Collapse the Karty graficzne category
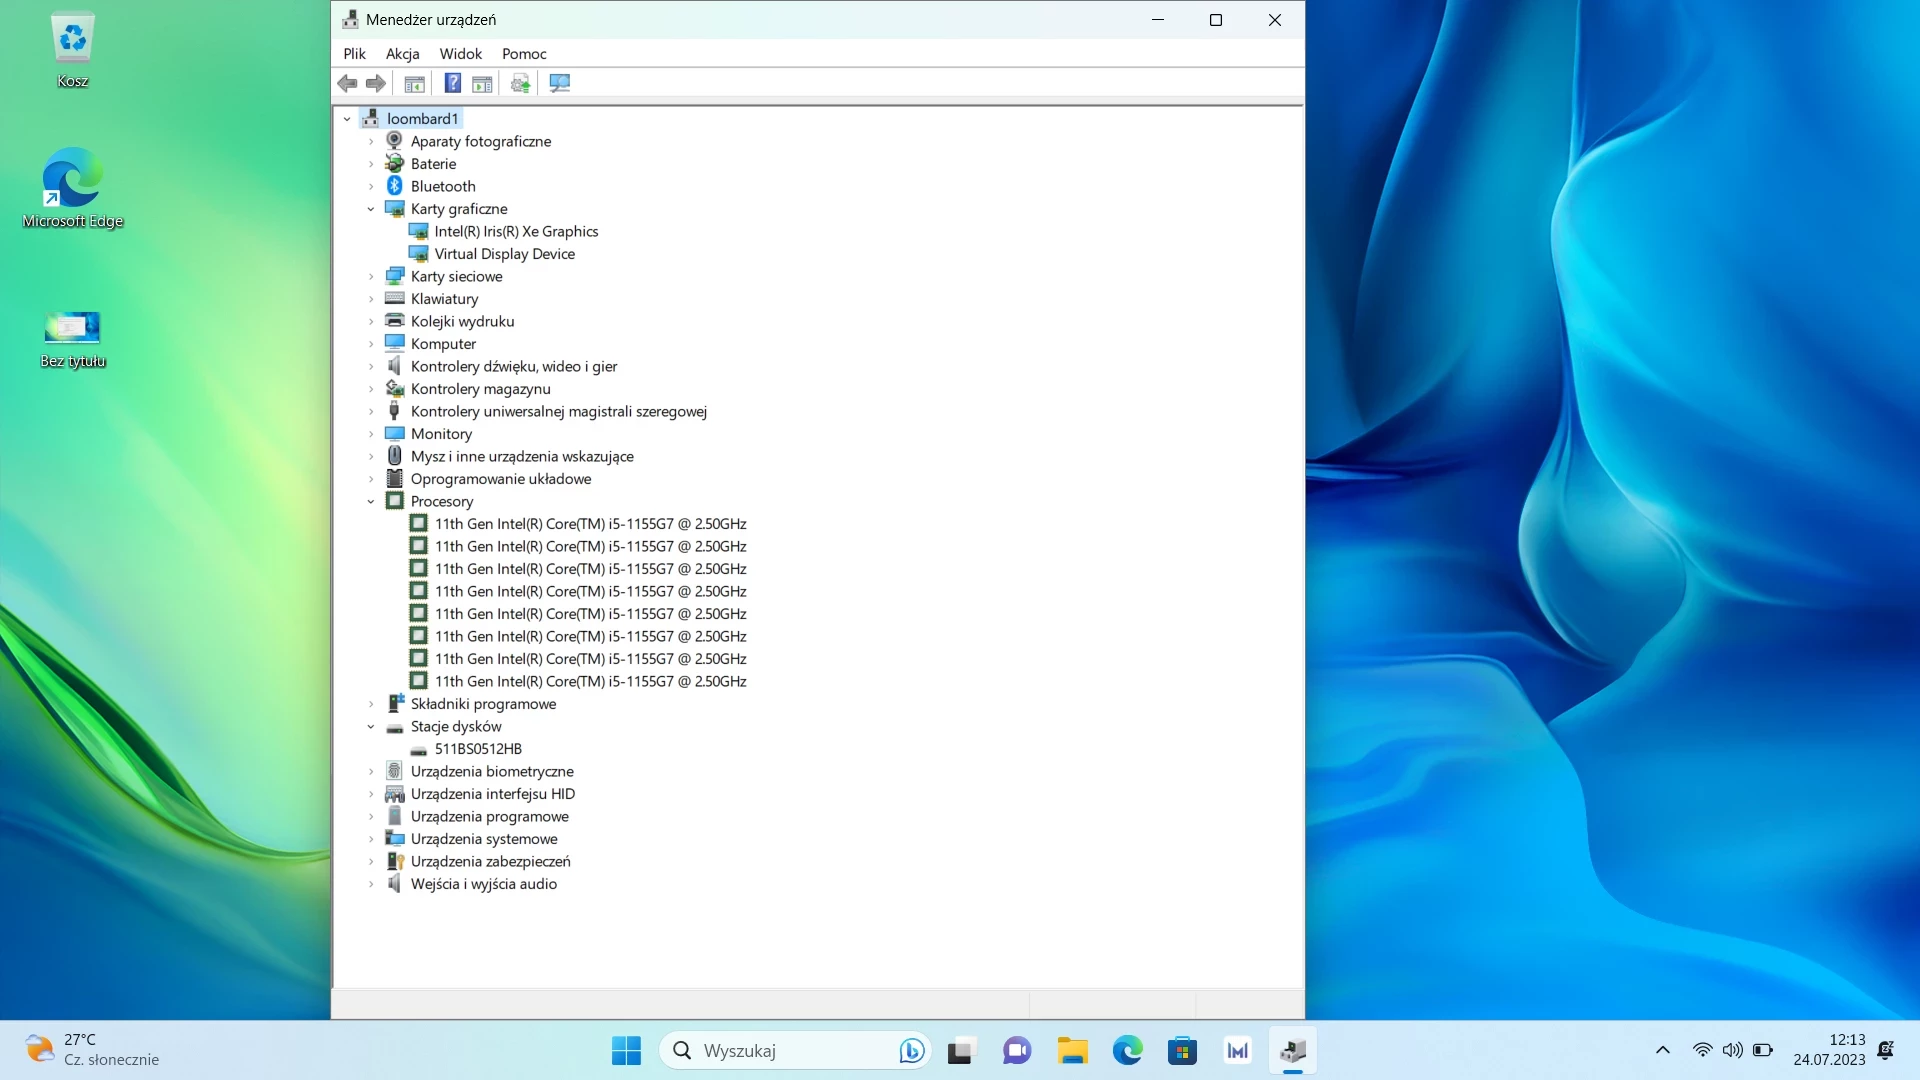The width and height of the screenshot is (1920, 1080). pyautogui.click(x=371, y=209)
